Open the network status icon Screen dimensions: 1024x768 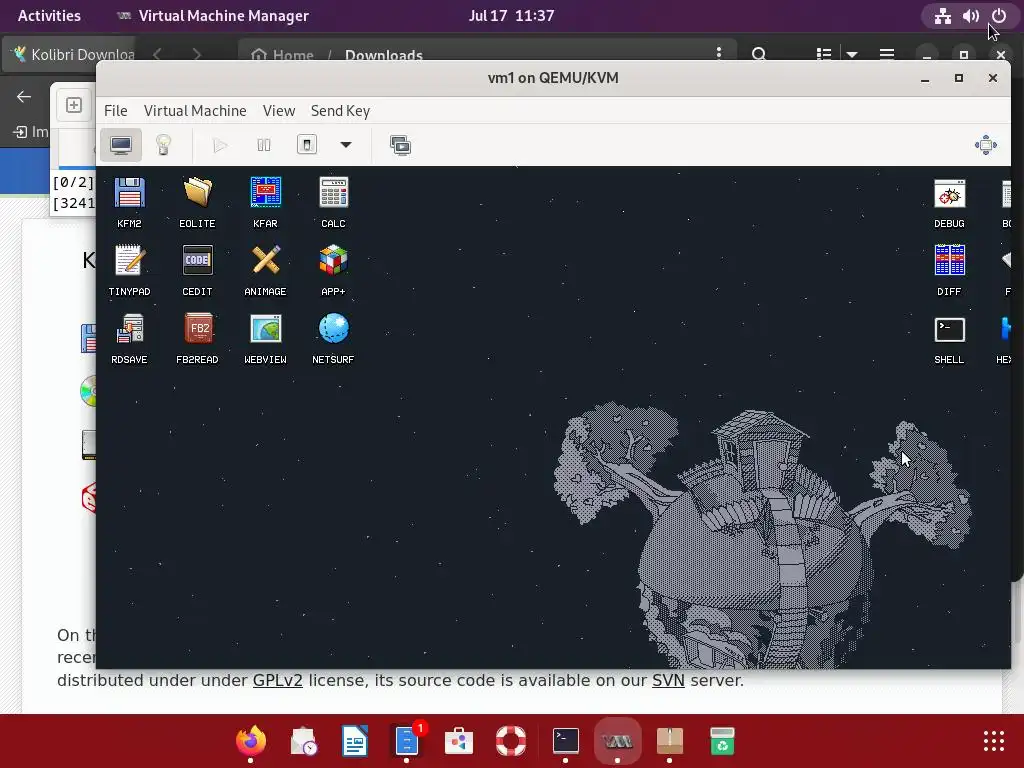[x=942, y=16]
